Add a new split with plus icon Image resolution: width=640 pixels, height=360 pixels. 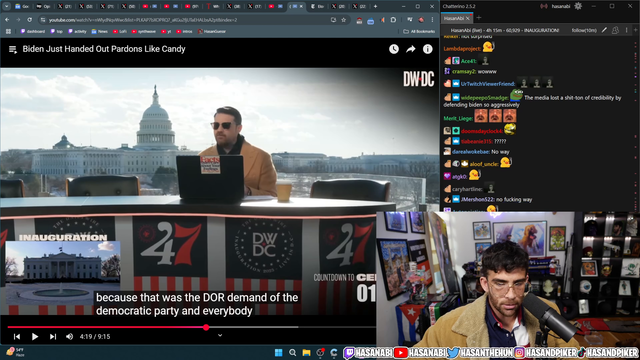pos(636,30)
